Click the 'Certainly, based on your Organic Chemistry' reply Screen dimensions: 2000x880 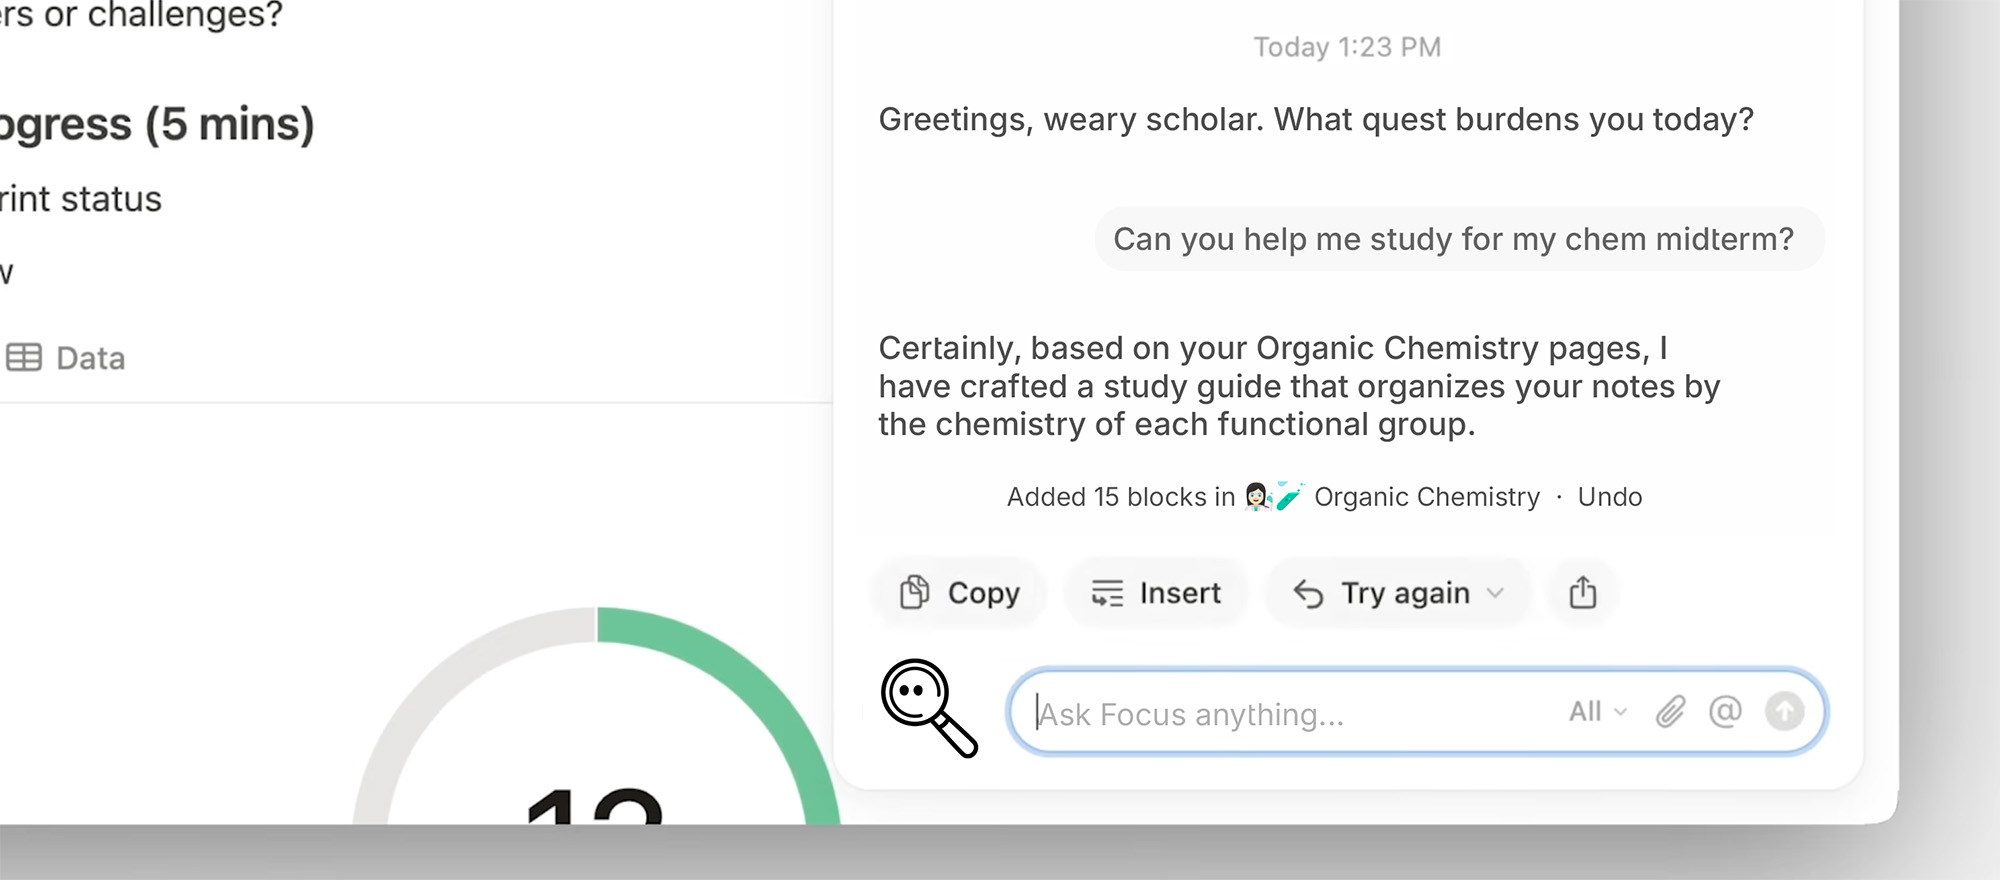[x=1299, y=386]
